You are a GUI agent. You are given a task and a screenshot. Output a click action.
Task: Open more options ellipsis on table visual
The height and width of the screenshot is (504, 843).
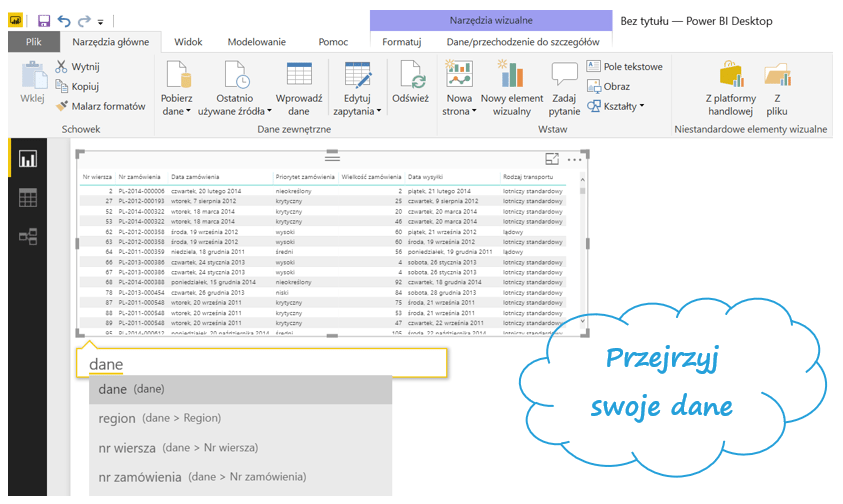point(574,158)
